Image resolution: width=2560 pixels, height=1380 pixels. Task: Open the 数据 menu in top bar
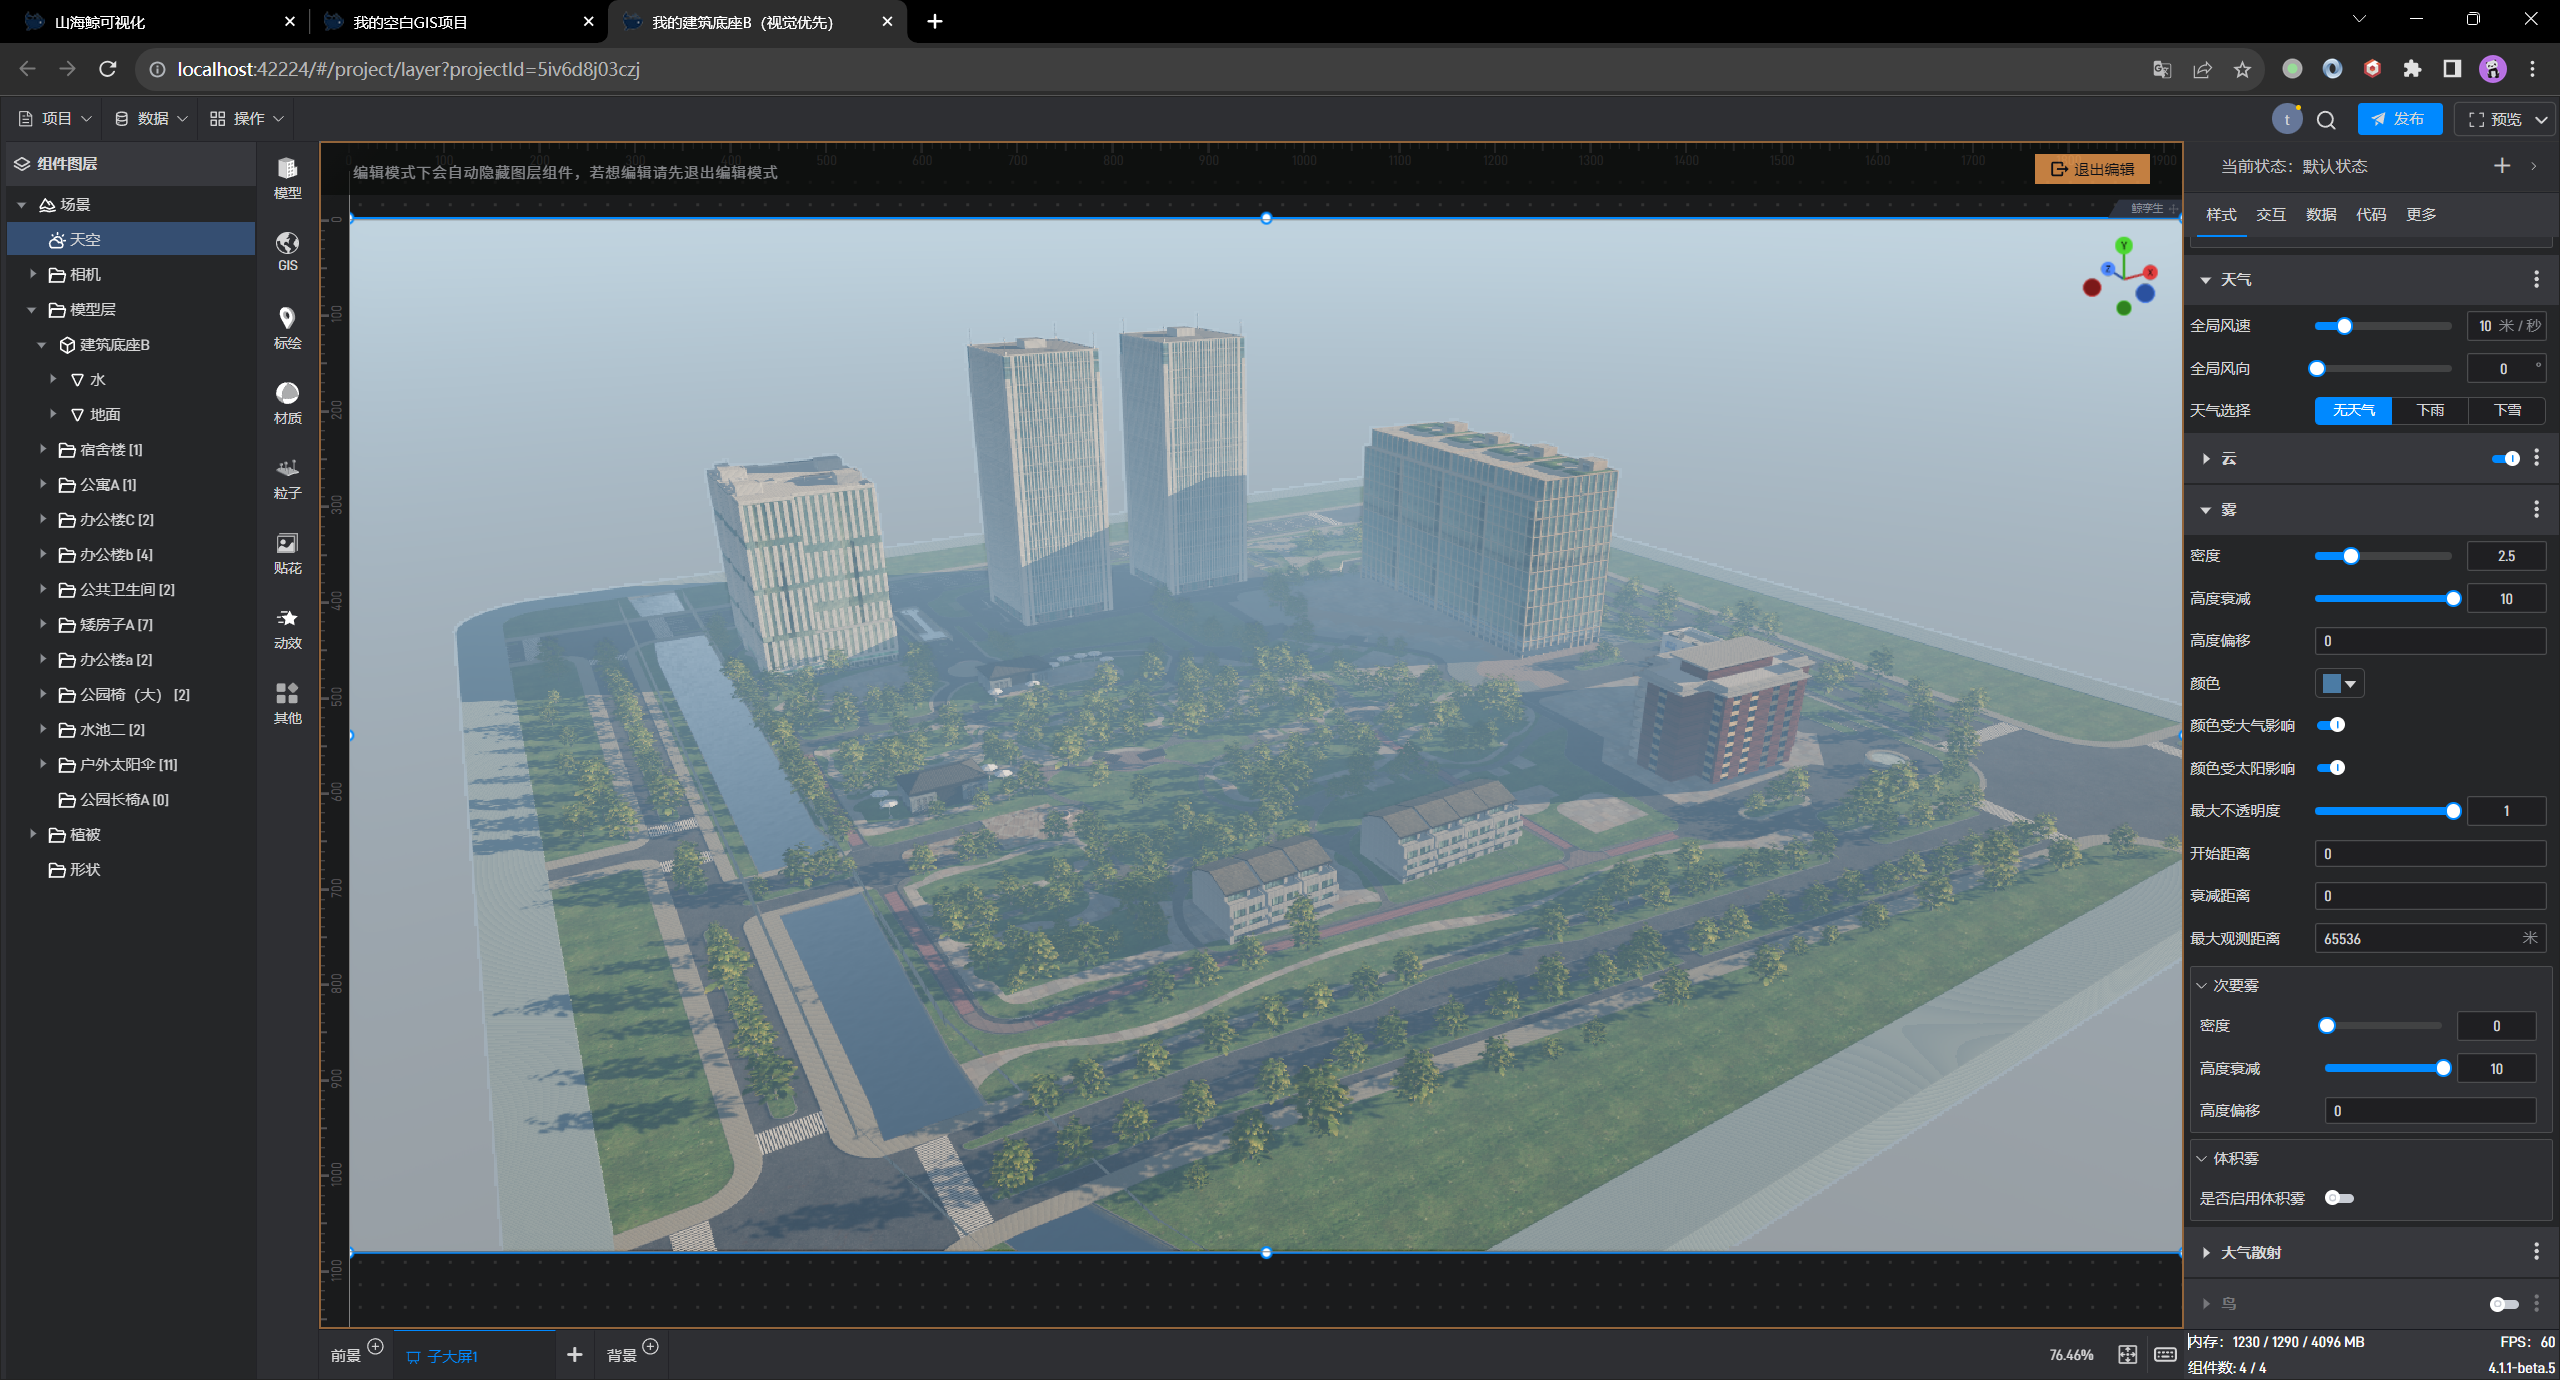(x=152, y=118)
